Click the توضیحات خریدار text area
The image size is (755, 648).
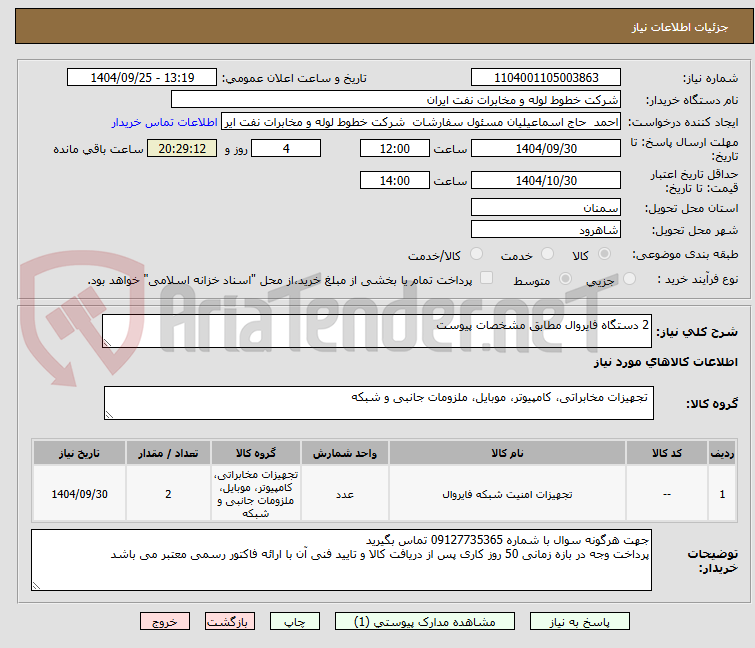pyautogui.click(x=341, y=560)
